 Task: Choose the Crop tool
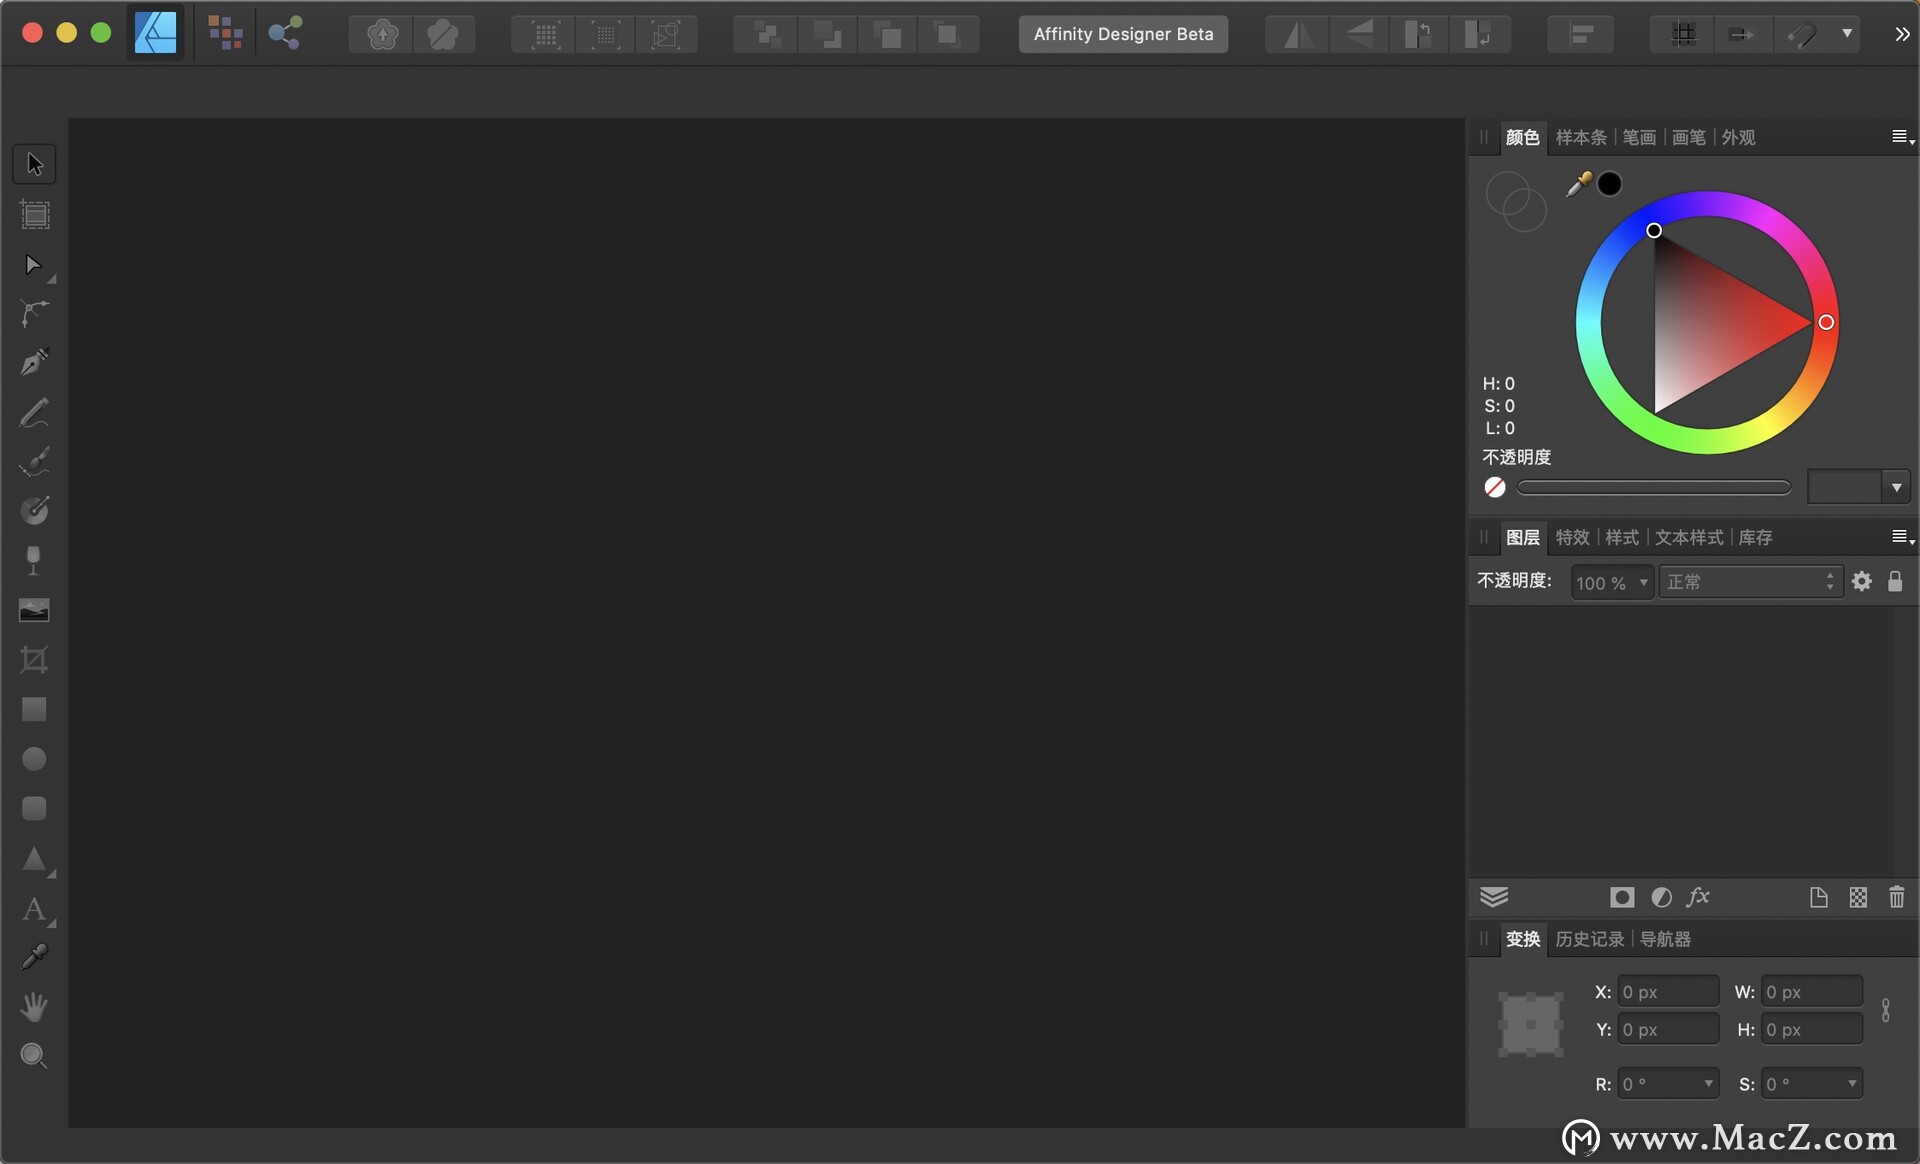(34, 660)
